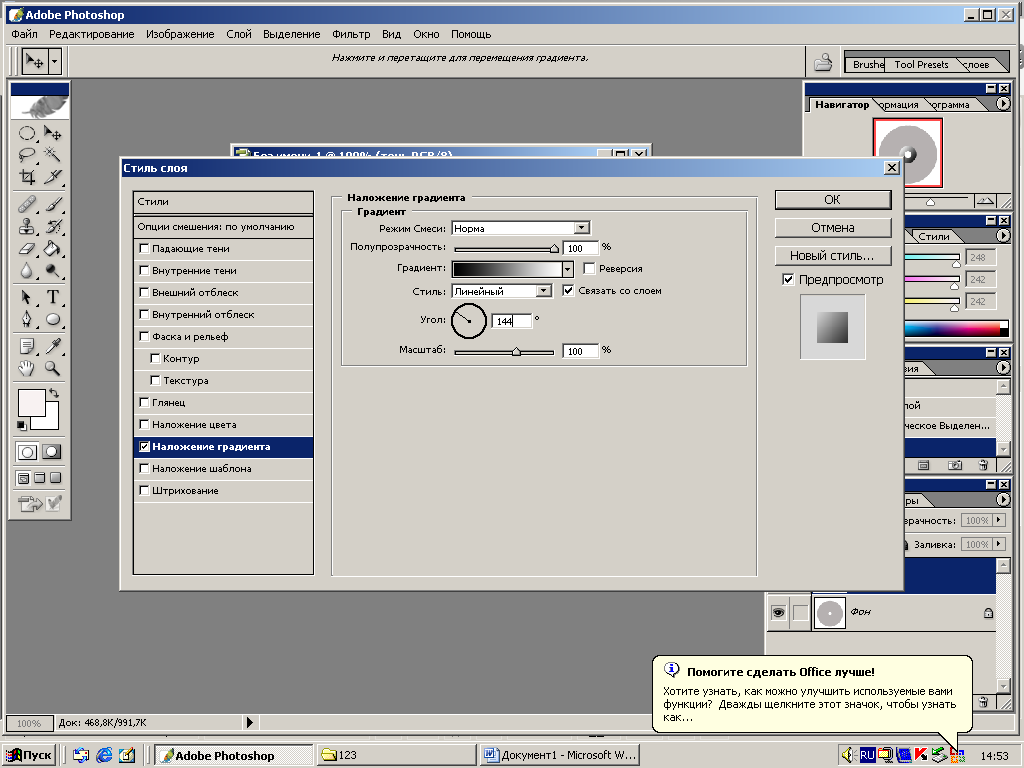Open status bar info arrow

point(249,722)
